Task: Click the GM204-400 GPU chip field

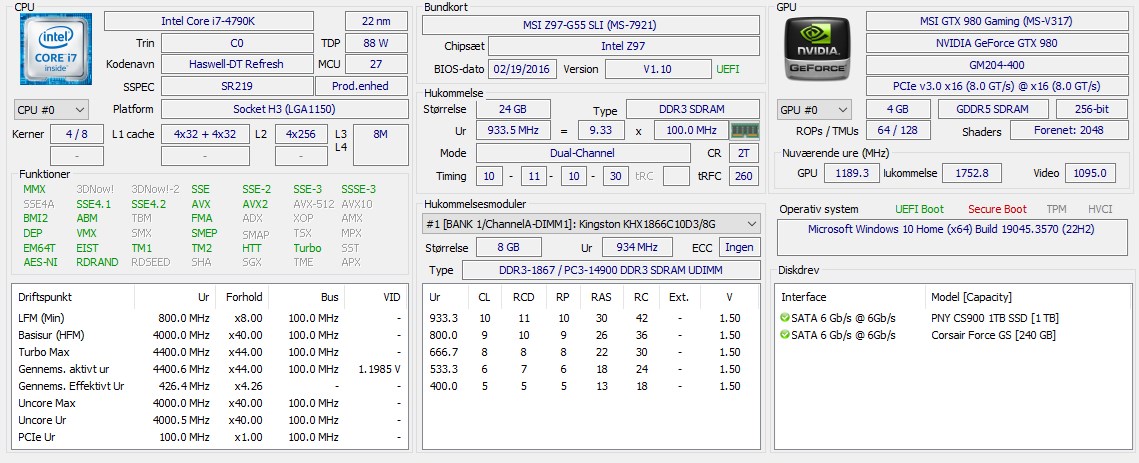Action: [996, 65]
